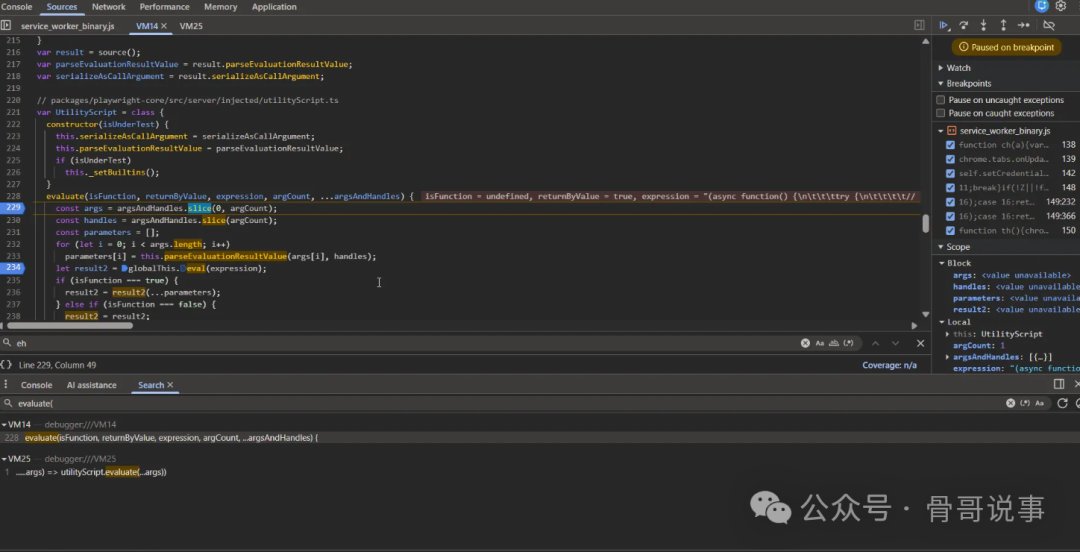The image size is (1080, 552).
Task: Switch to VM25 source tab
Action: coord(191,26)
